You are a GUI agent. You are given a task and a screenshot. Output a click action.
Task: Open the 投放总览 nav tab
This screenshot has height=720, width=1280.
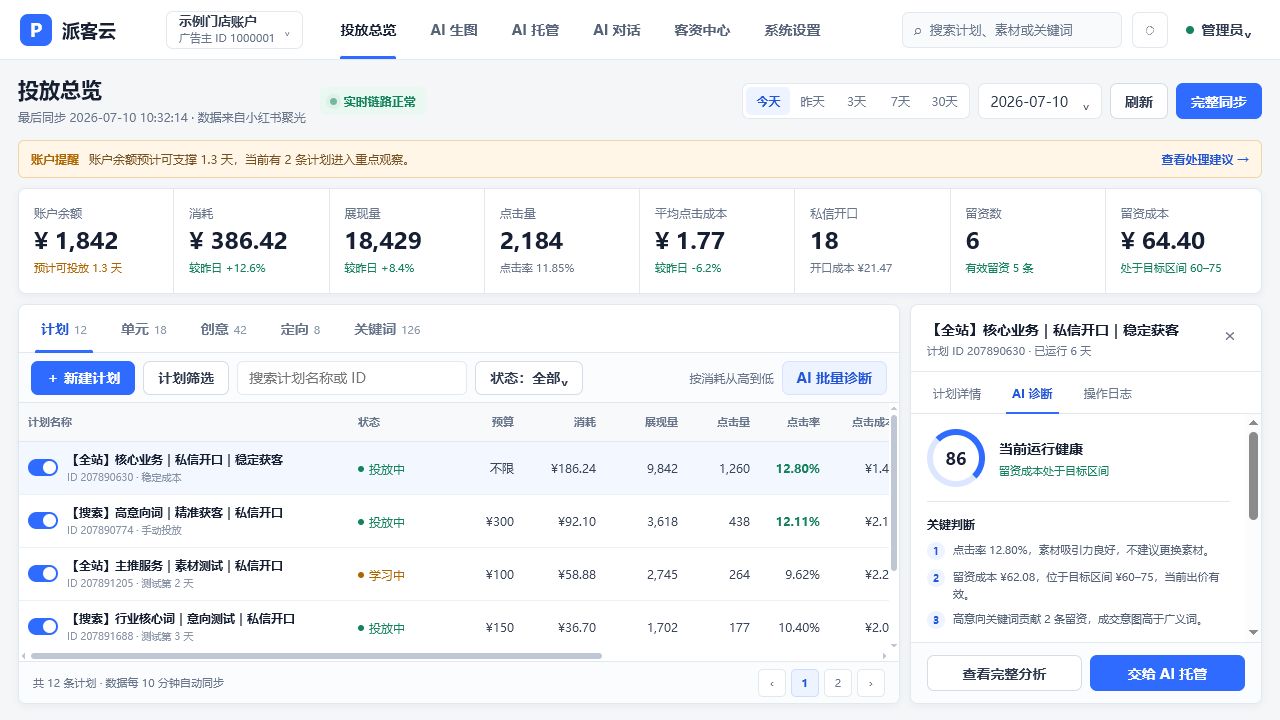click(x=368, y=30)
